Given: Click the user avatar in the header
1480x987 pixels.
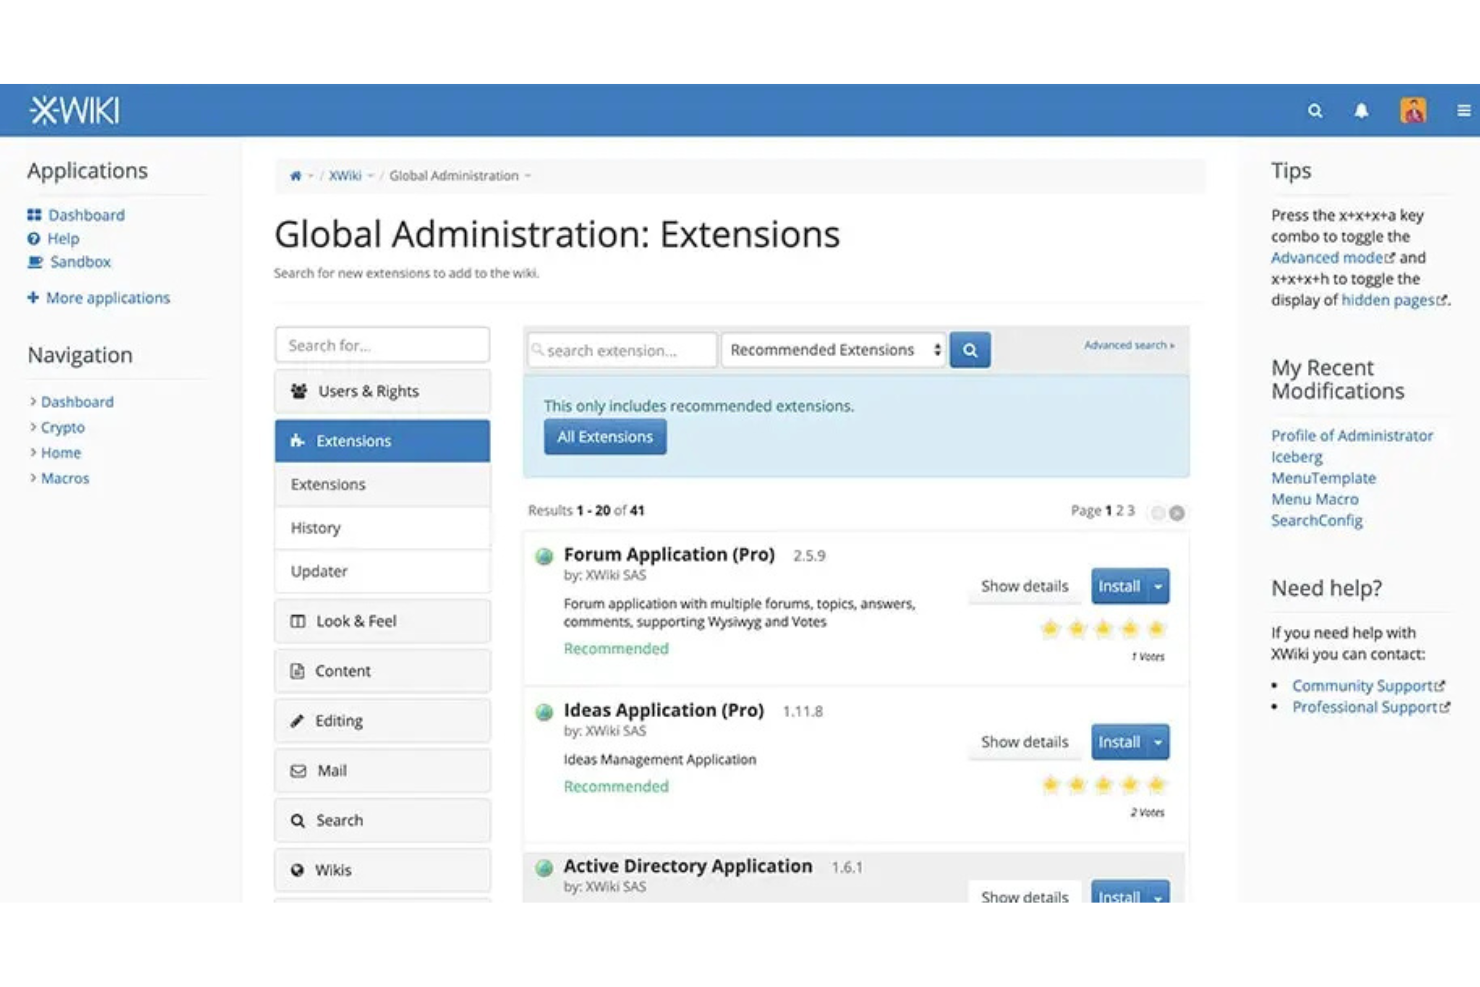Looking at the screenshot, I should (1413, 110).
